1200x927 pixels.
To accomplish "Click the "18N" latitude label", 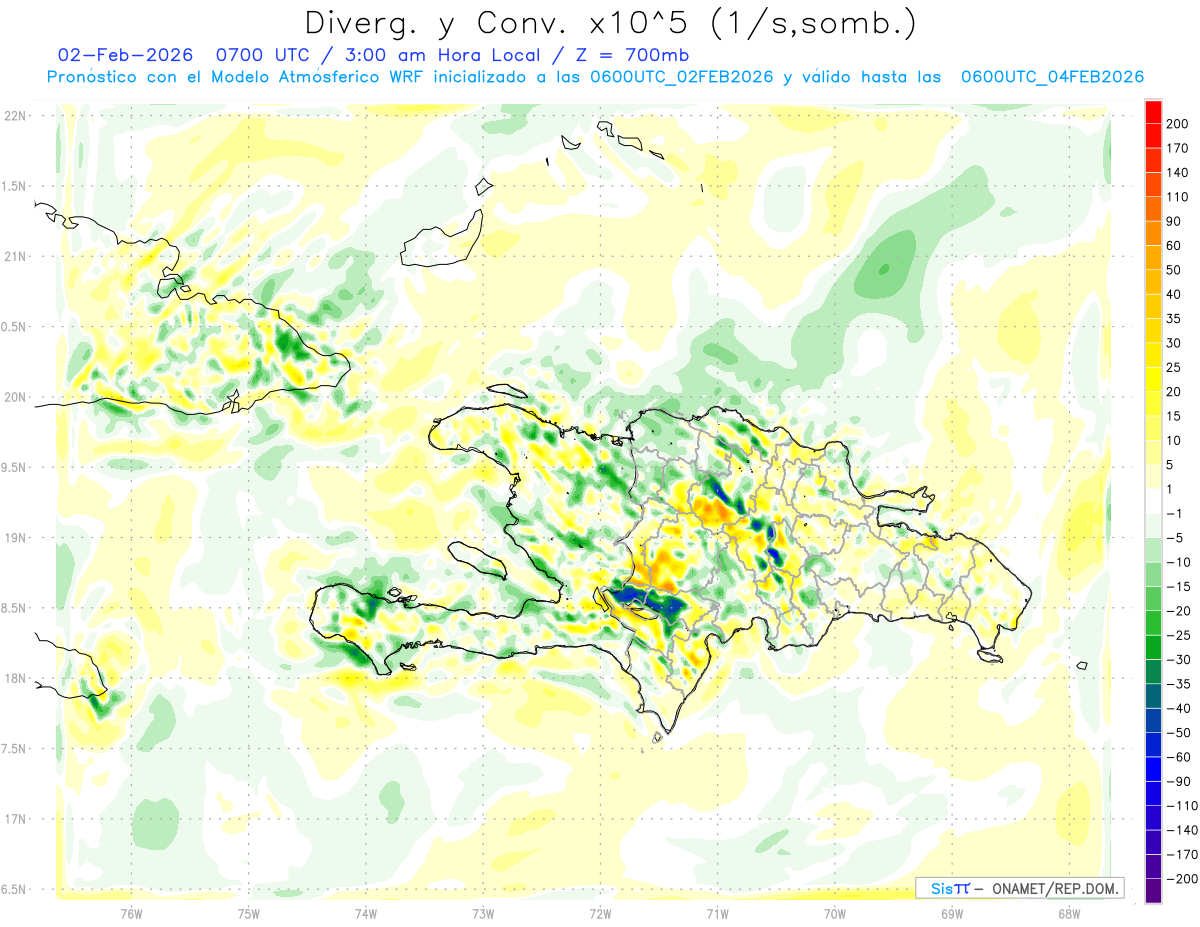I will pos(15,678).
